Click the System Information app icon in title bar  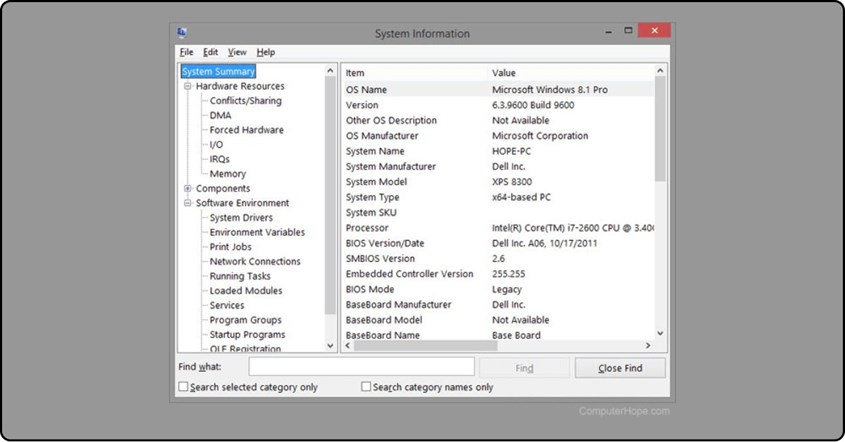coord(182,33)
